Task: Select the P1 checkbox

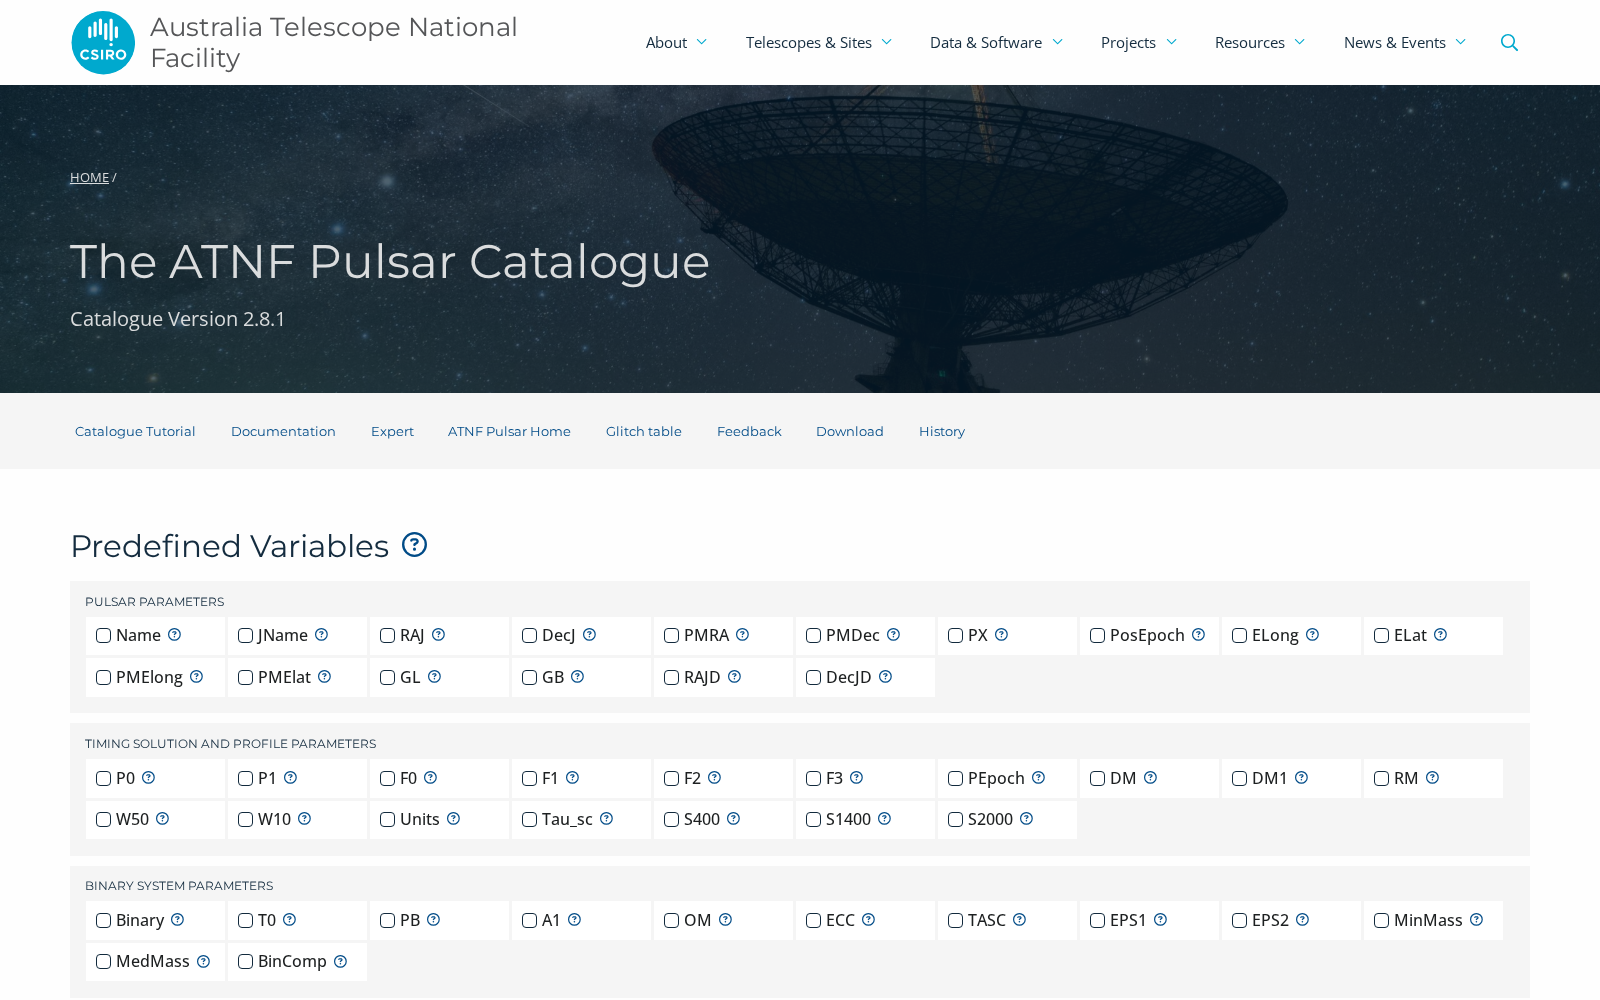Action: coord(245,779)
